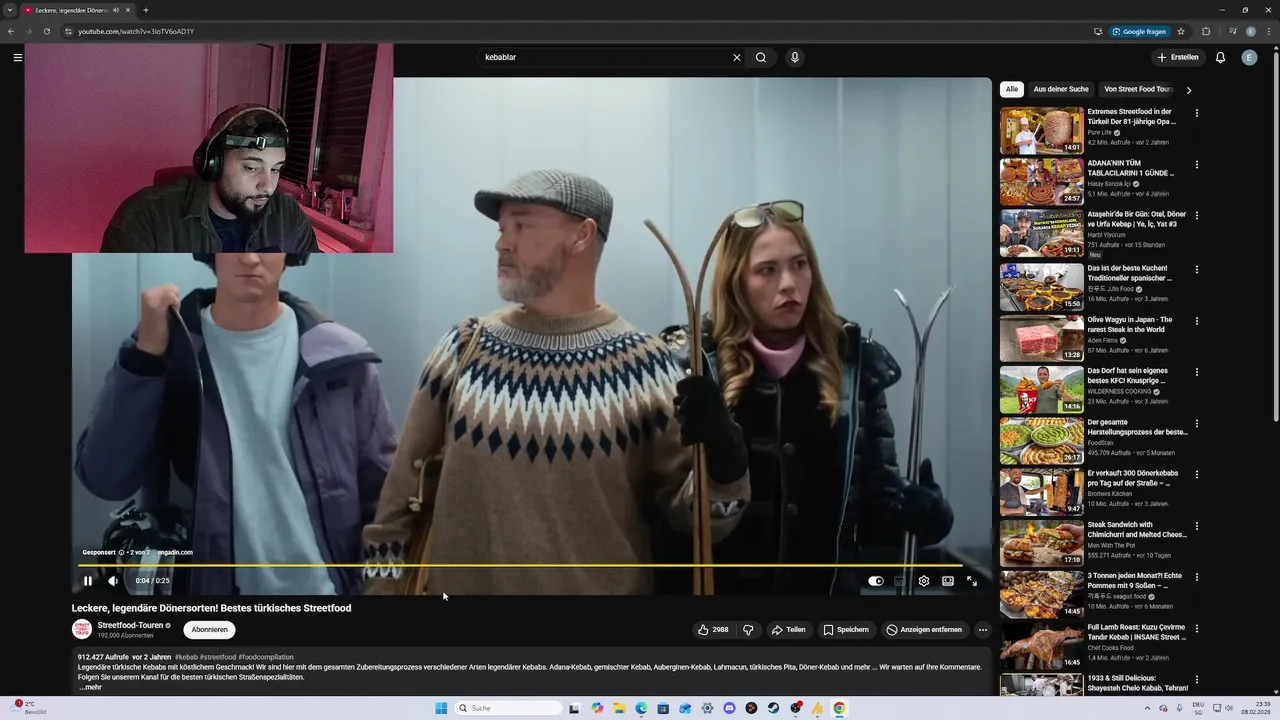Click the Teilen share button
Viewport: 1280px width, 720px height.
point(789,630)
